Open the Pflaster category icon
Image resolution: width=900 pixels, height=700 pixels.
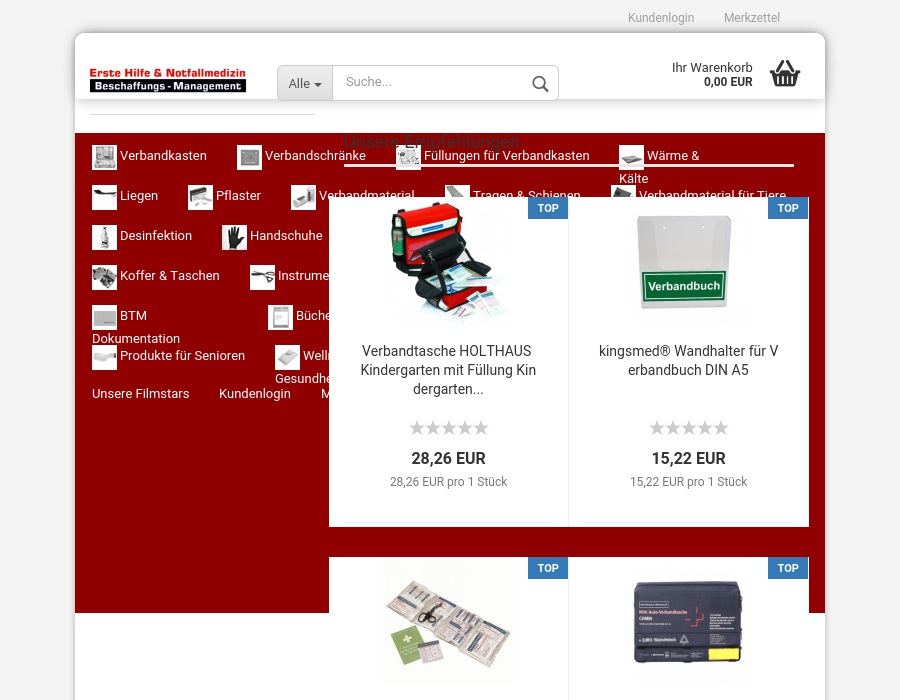pos(200,197)
